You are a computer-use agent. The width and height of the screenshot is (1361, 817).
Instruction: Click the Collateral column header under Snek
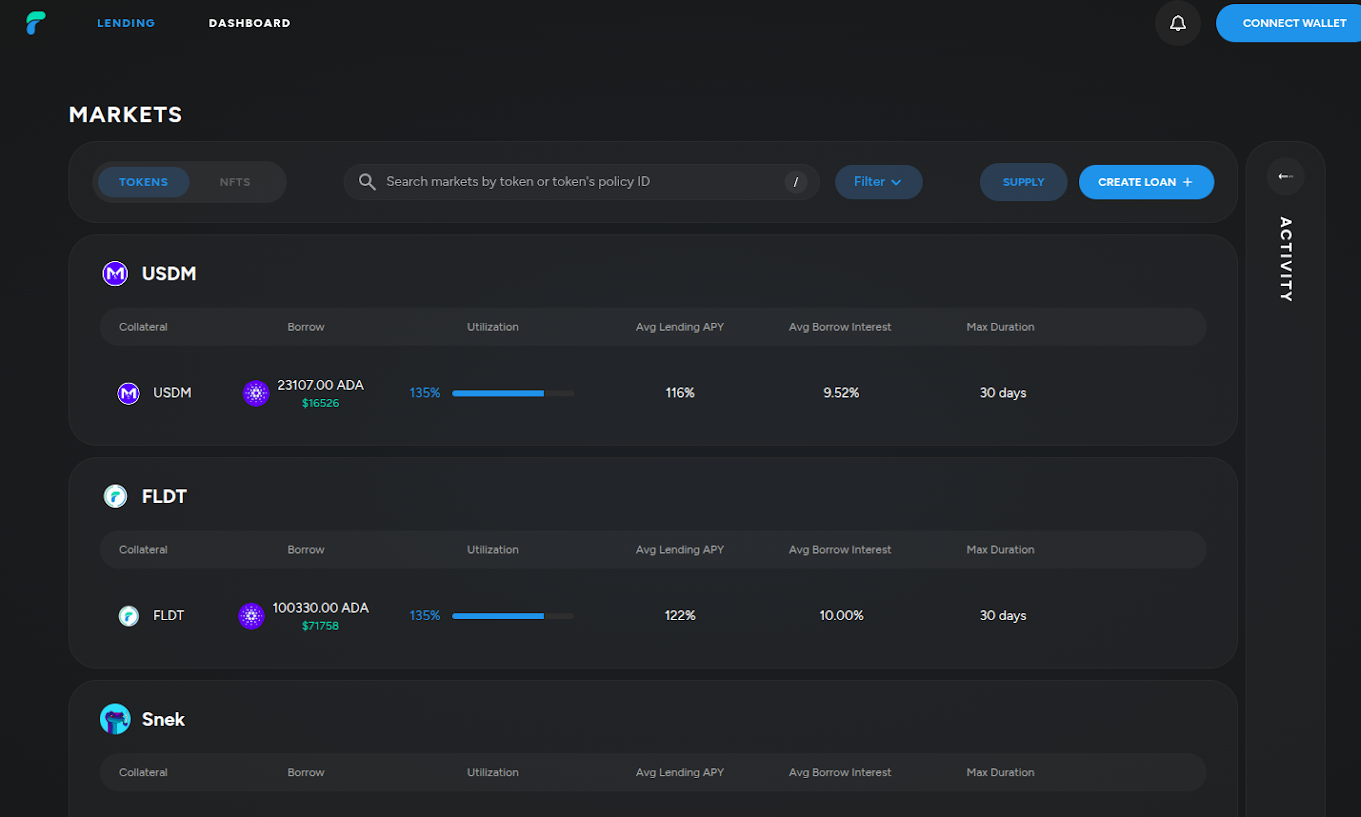[143, 773]
